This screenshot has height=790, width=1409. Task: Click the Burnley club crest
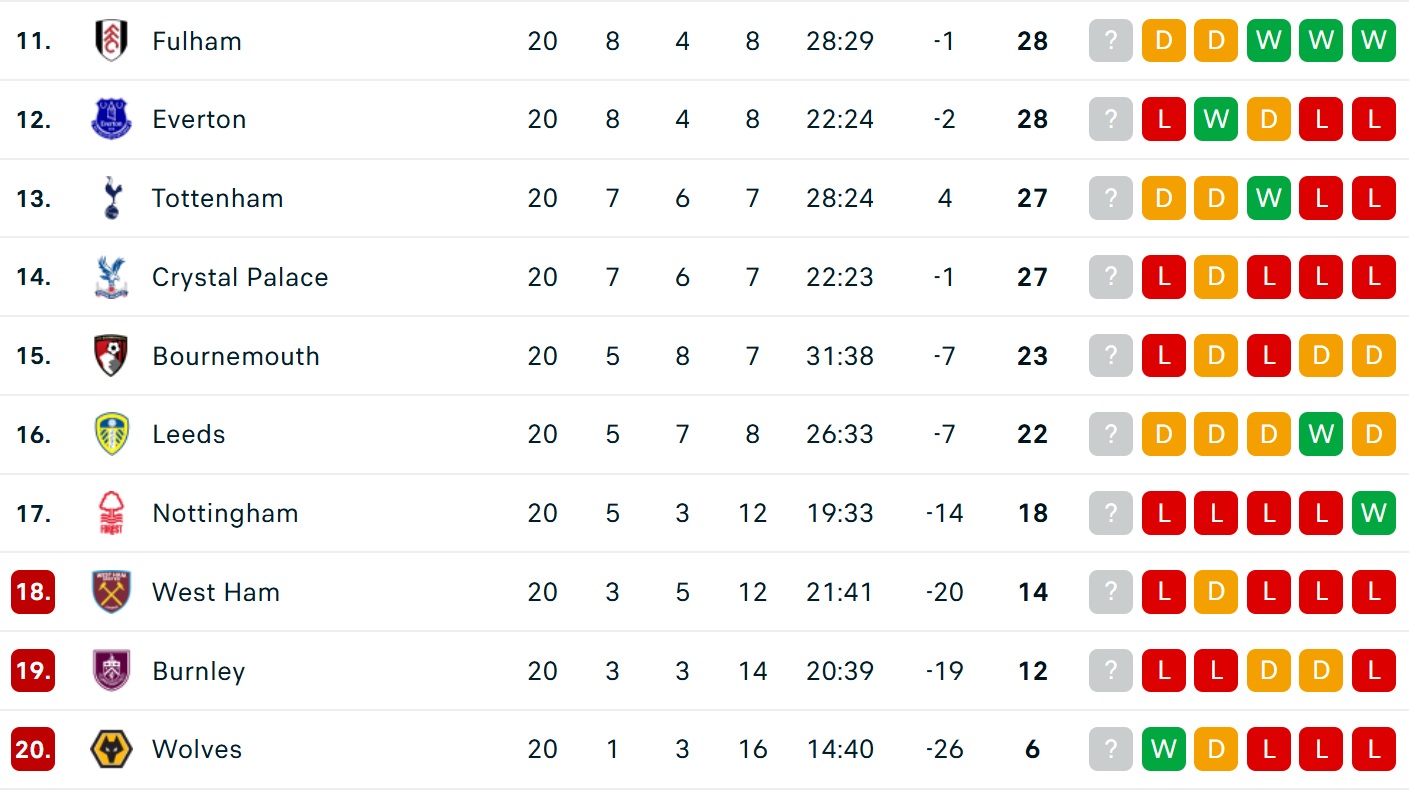point(111,671)
